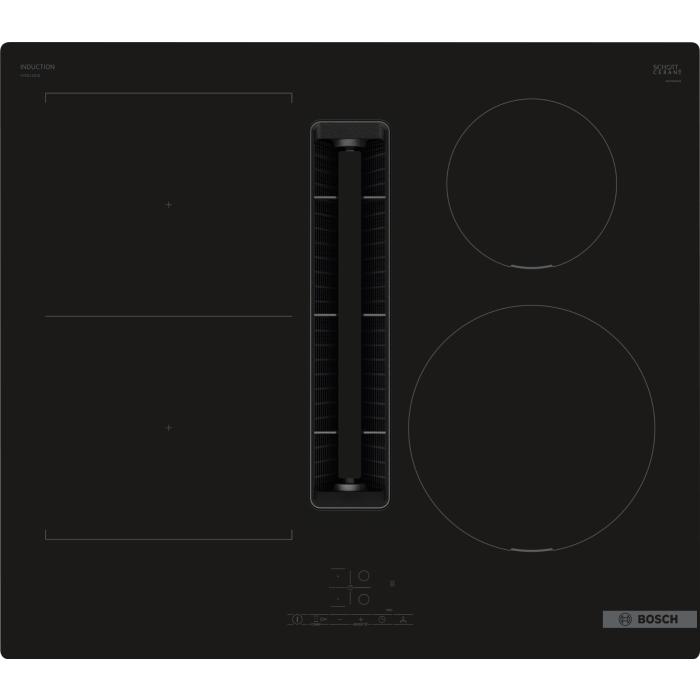
Task: Select the lower round zone selector
Action: 364,599
